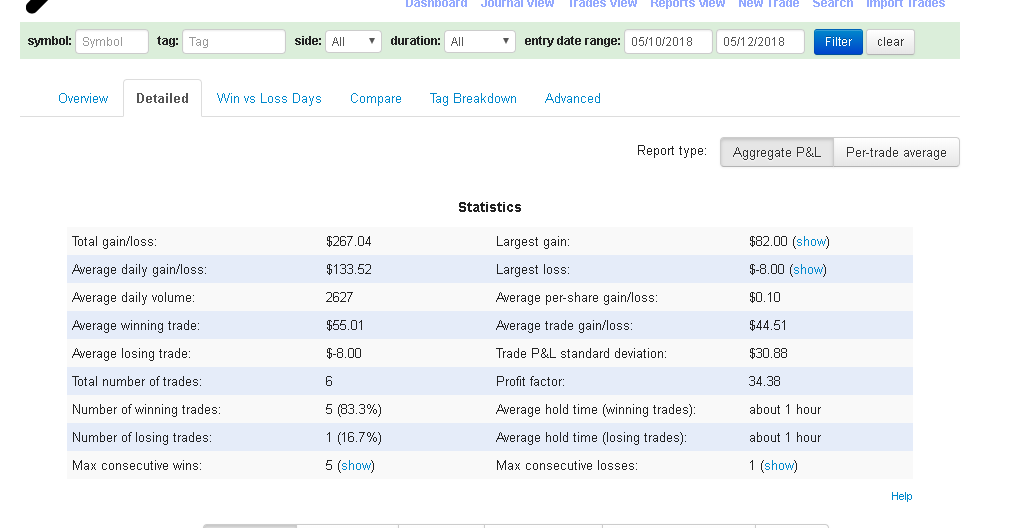Switch to the Overview tab
The height and width of the screenshot is (528, 1021).
83,98
